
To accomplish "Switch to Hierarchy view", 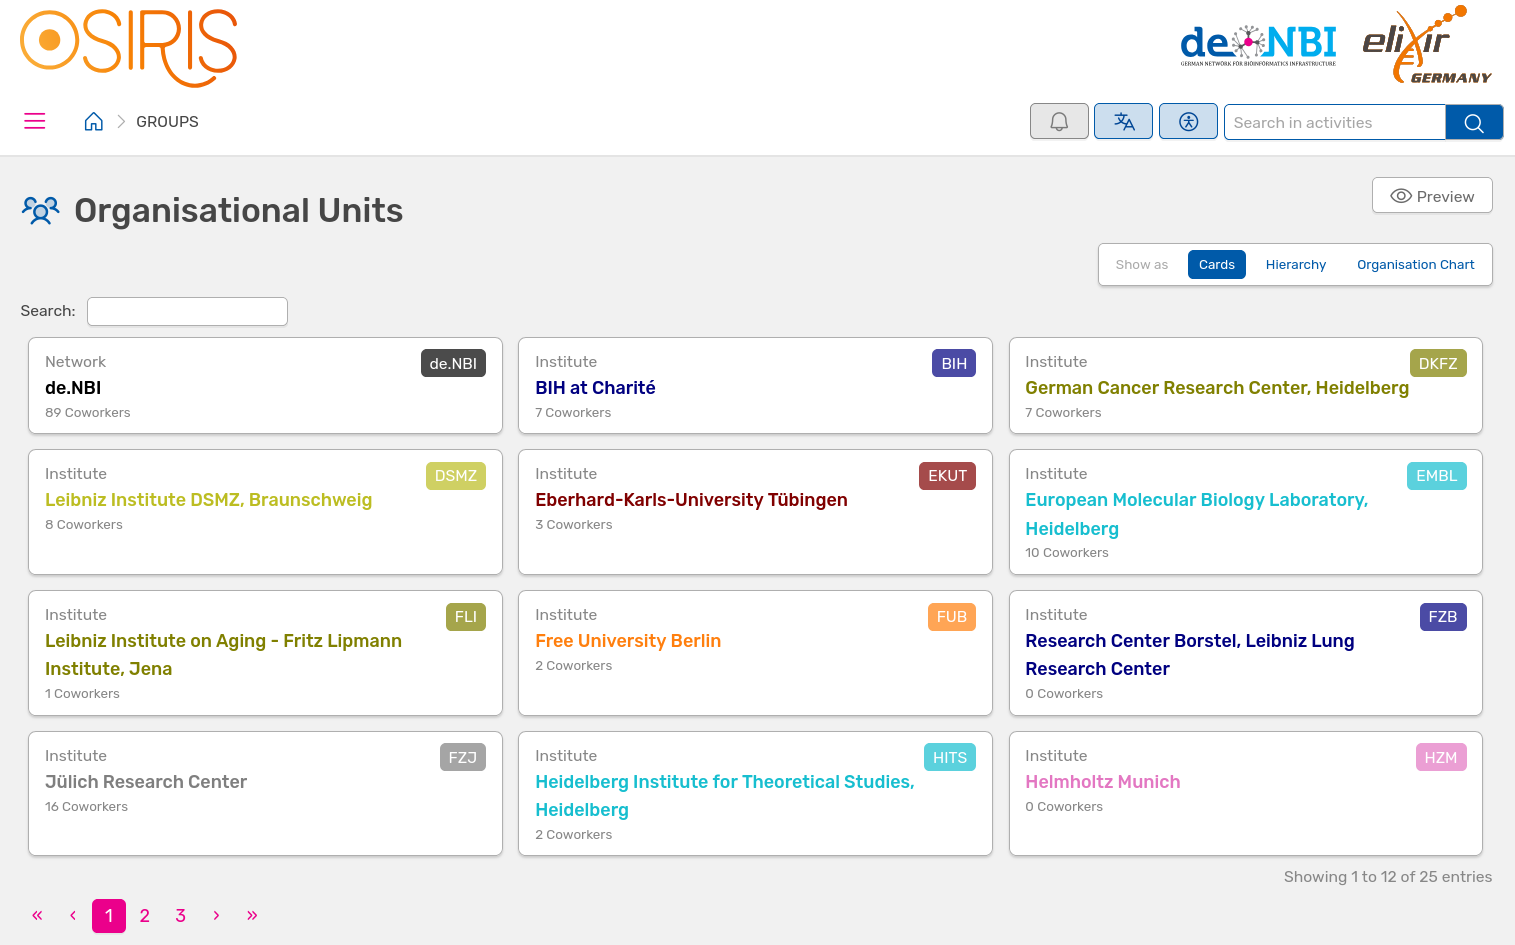I will (1295, 265).
